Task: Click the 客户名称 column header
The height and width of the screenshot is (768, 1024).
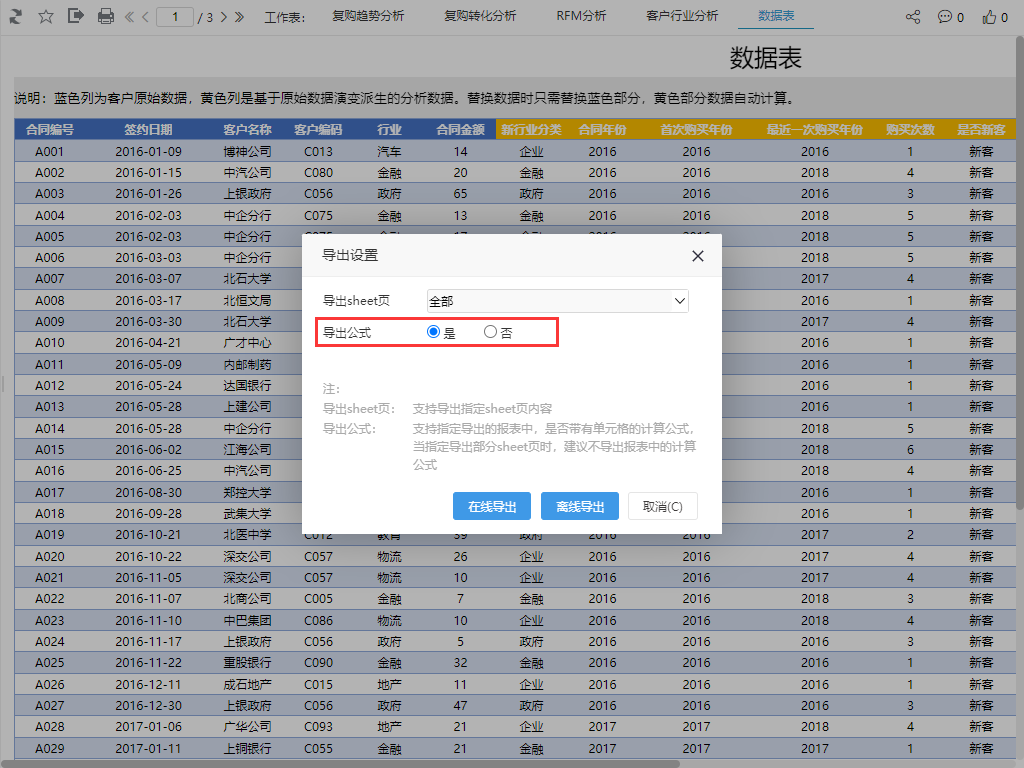Action: (x=247, y=129)
